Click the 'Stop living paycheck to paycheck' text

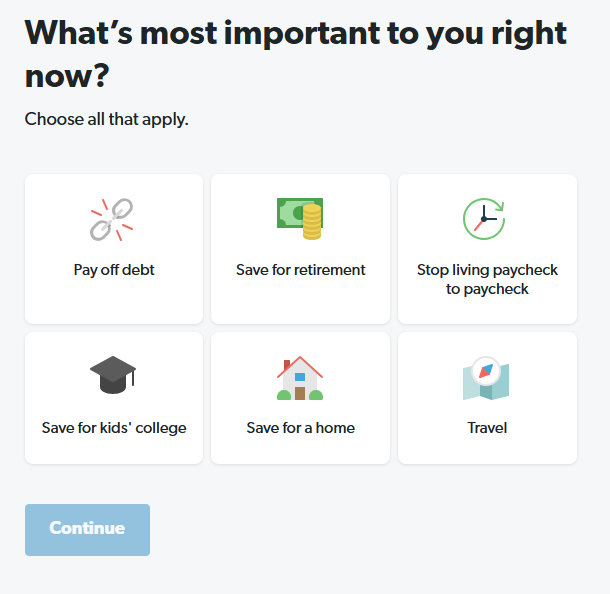487,279
